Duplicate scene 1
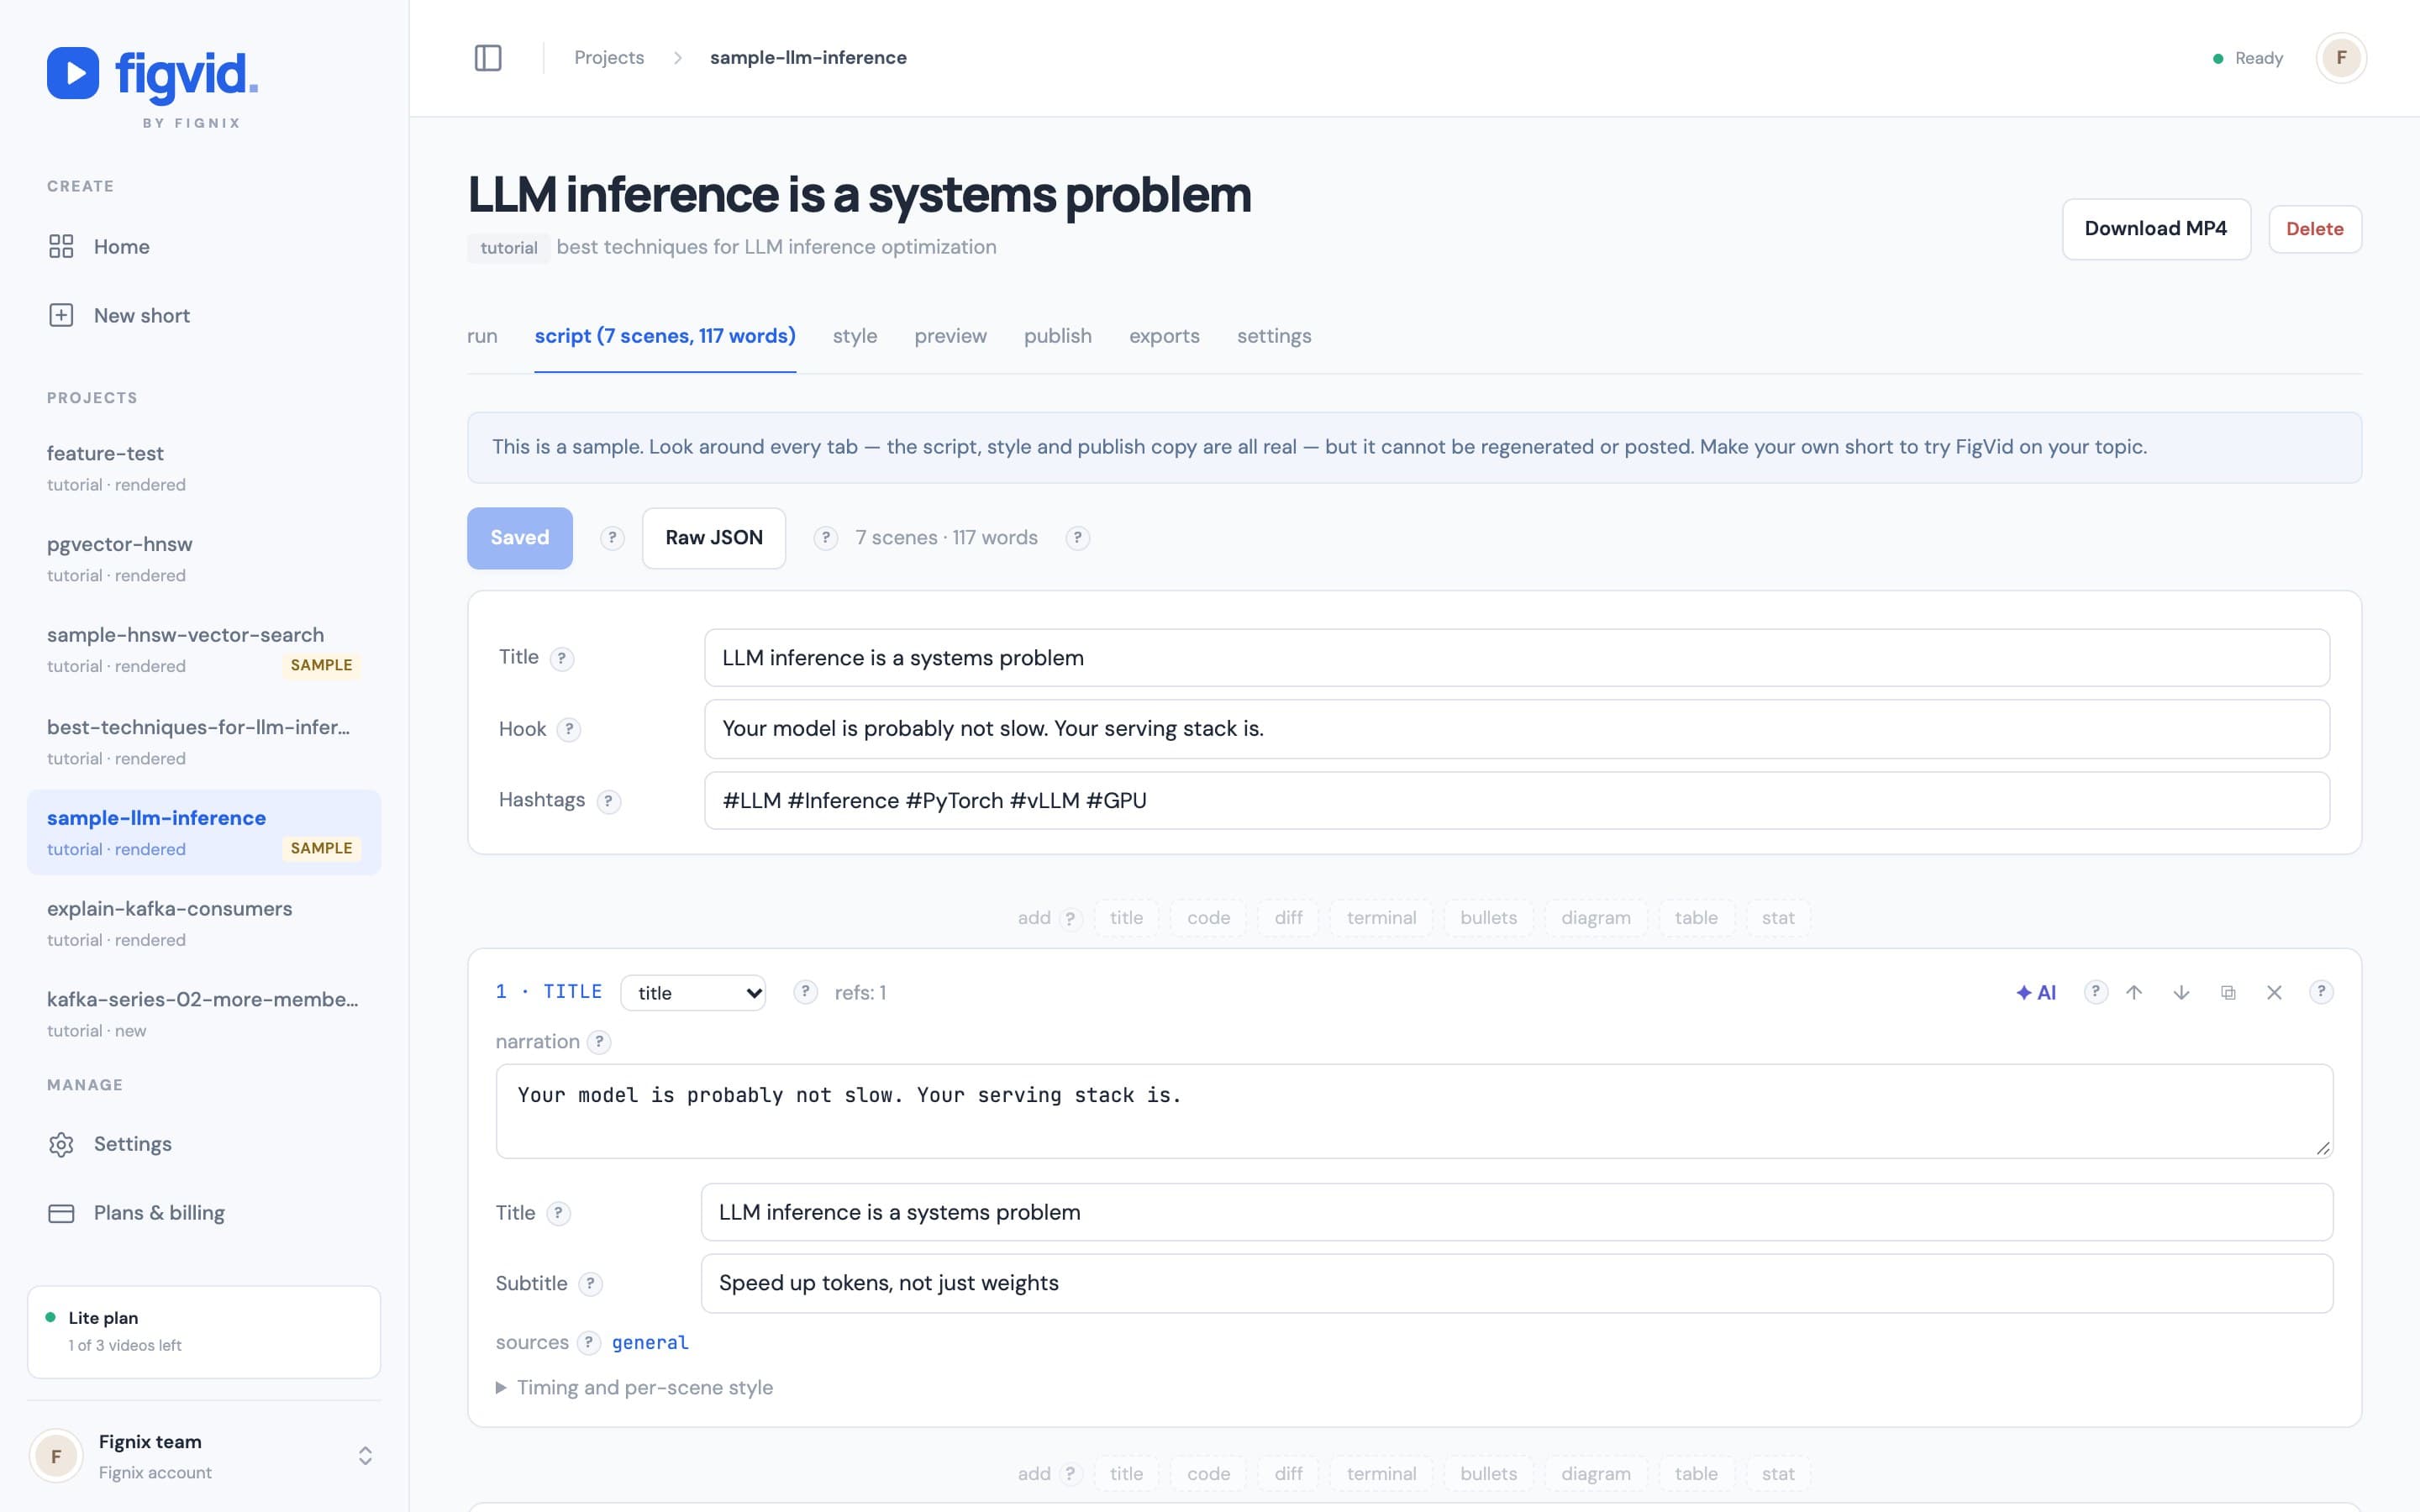The image size is (2420, 1512). coord(2228,992)
